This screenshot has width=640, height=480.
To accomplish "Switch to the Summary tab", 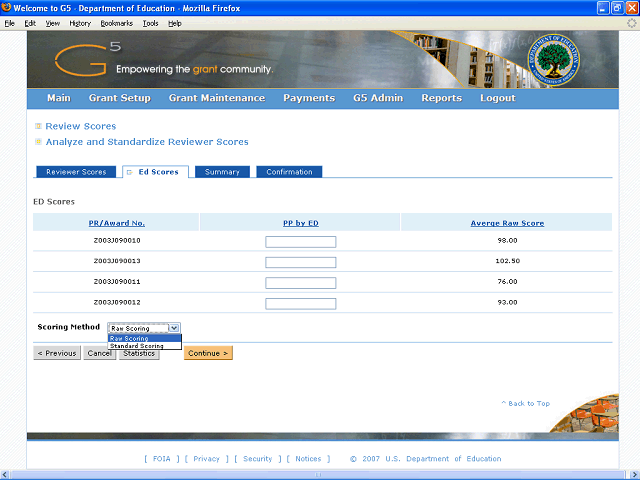I will click(222, 172).
